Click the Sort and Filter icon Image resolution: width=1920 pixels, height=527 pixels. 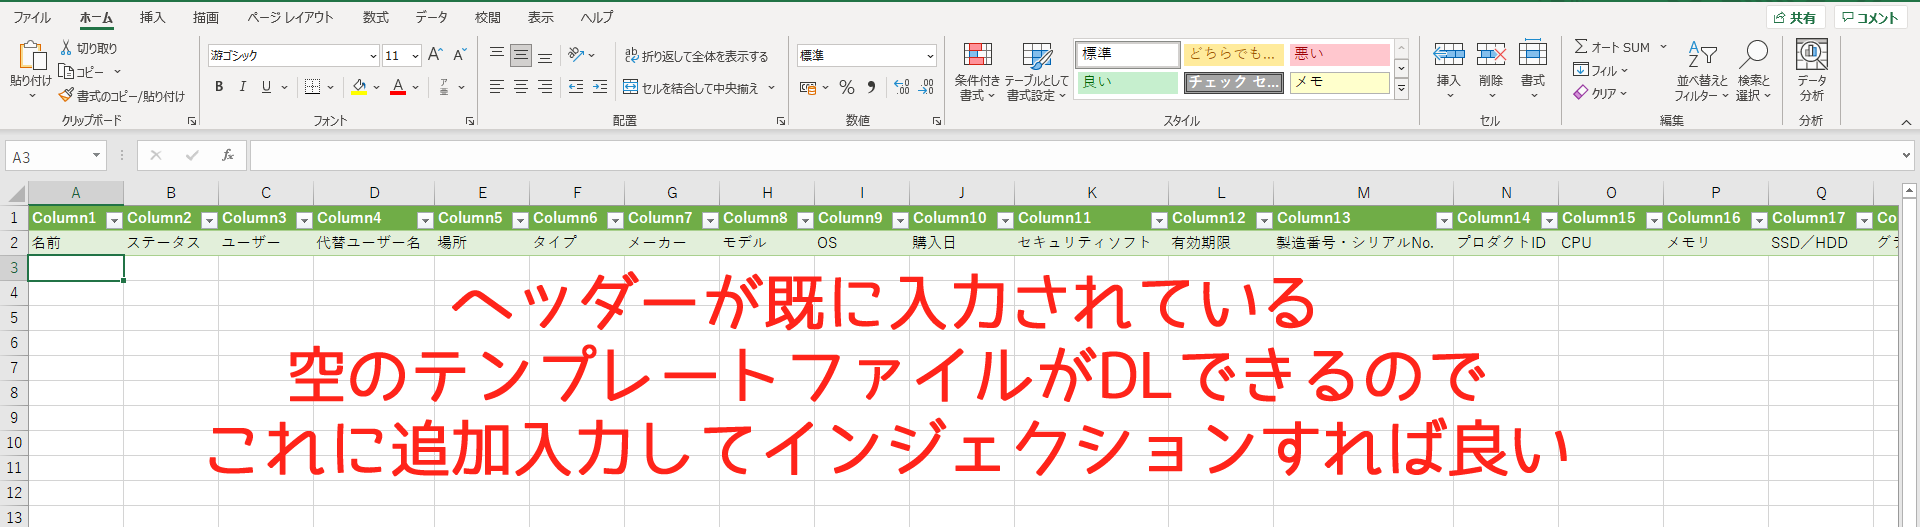pos(1702,55)
